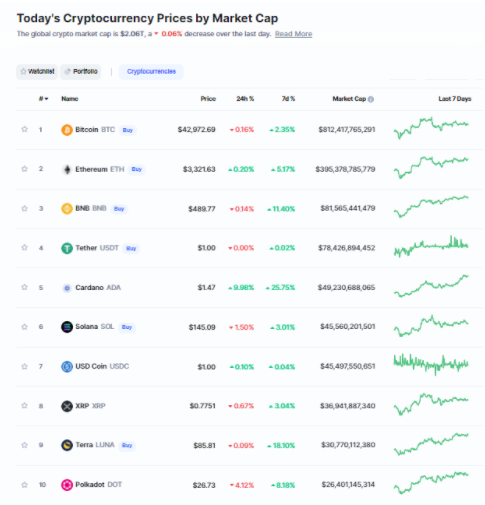Open the Watchlist button
The height and width of the screenshot is (505, 485).
click(x=37, y=72)
